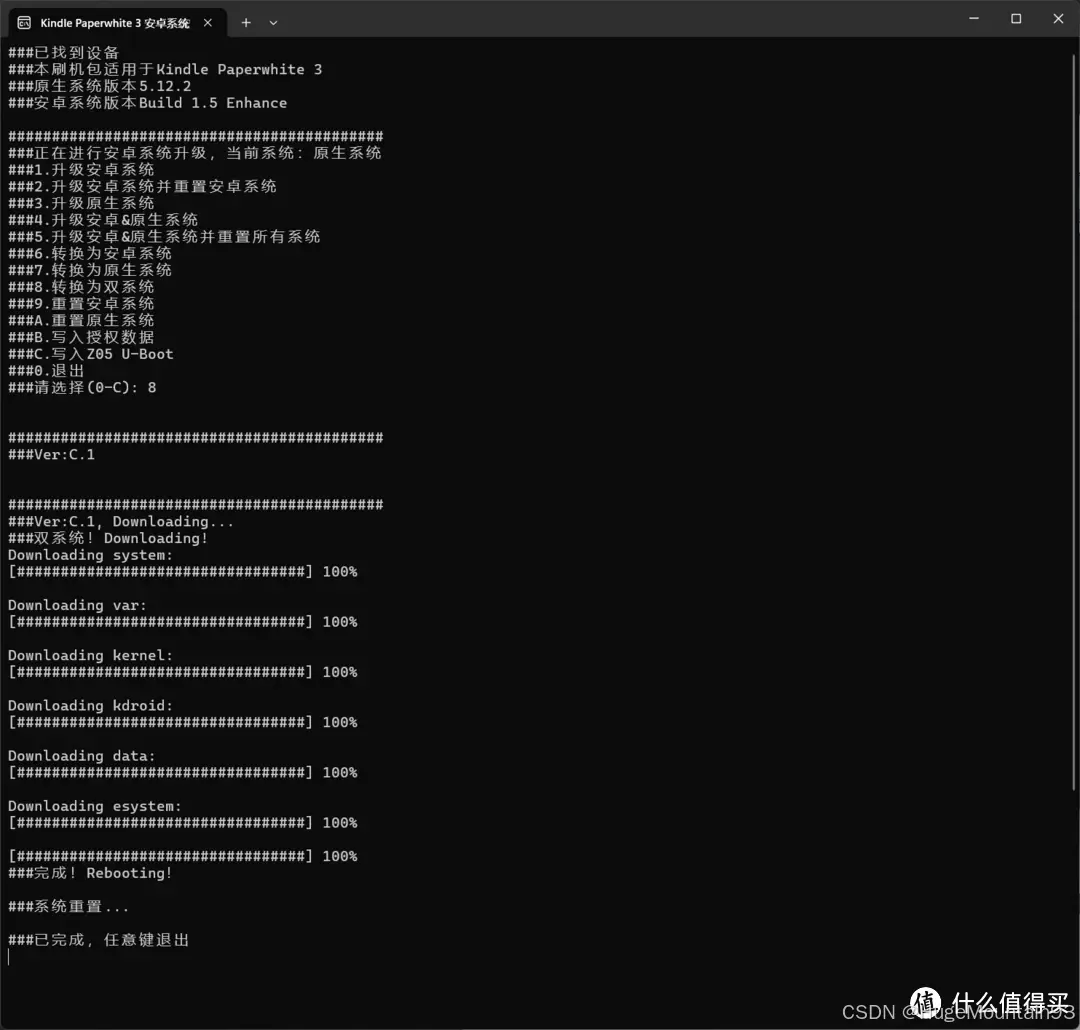Click the 'Downloading esystem:' label
Viewport: 1080px width, 1030px height.
(x=95, y=807)
